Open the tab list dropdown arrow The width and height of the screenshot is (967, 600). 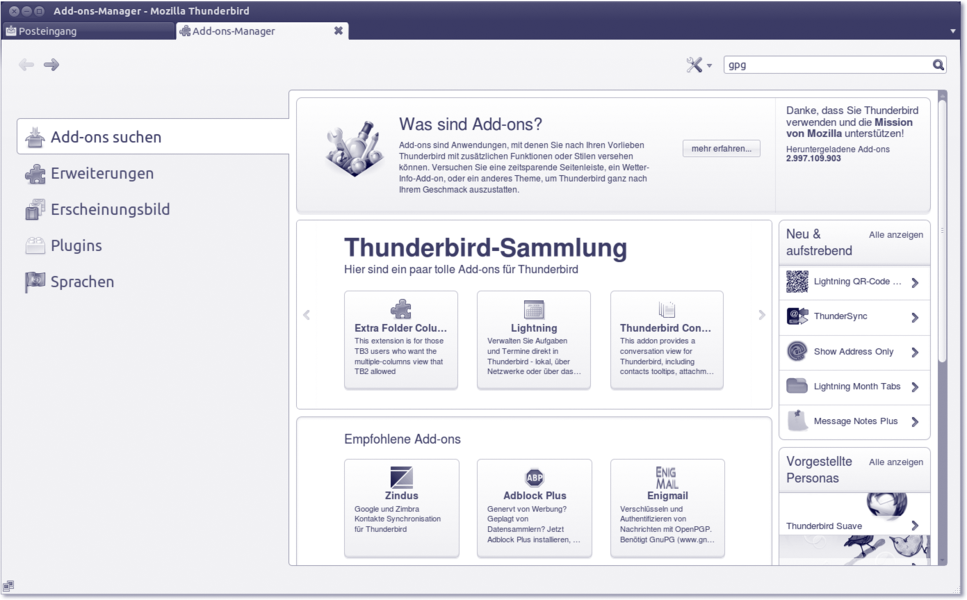click(953, 31)
